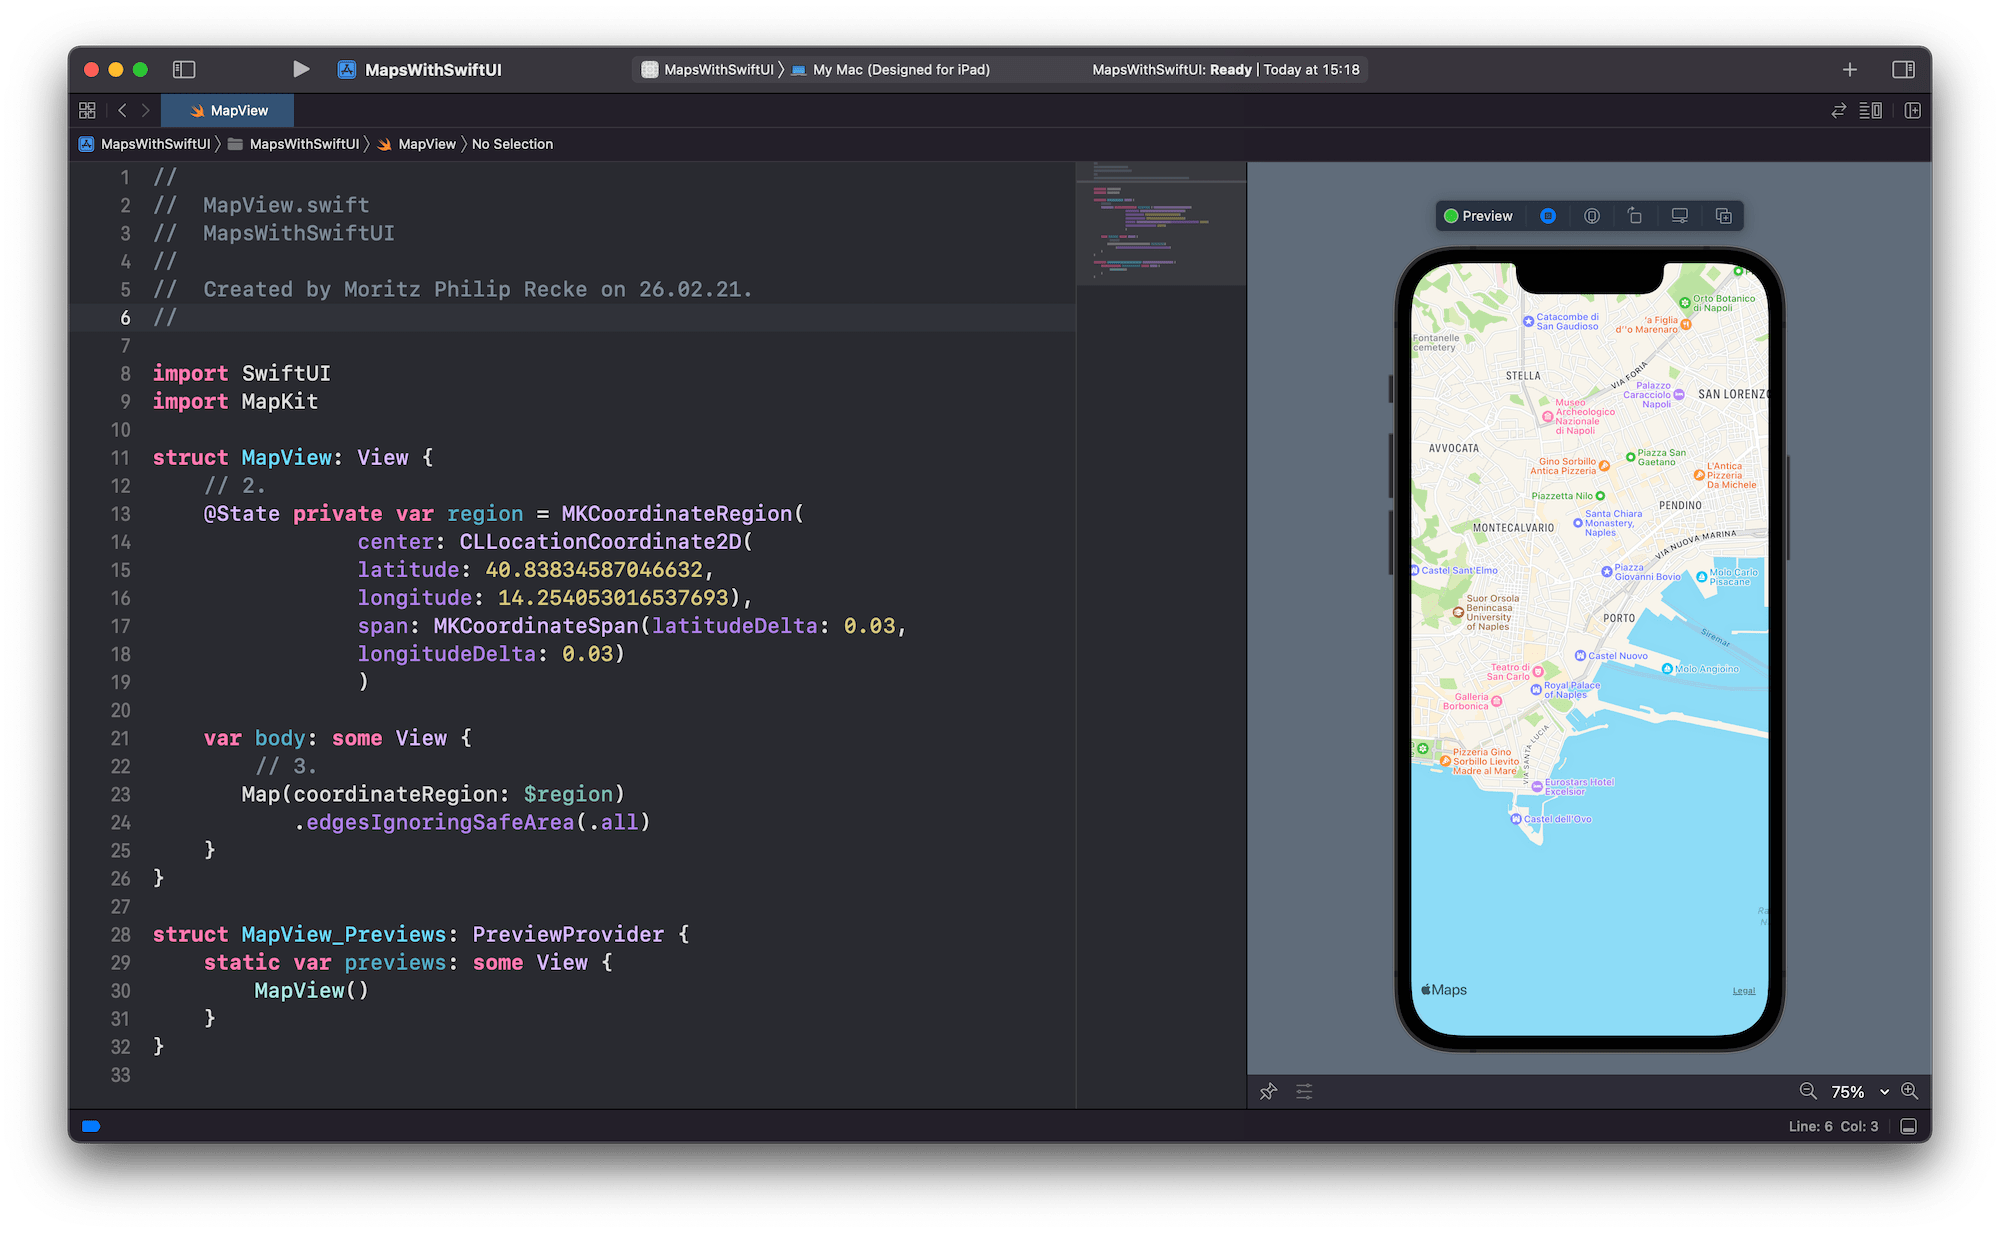Toggle the inspector panel at top right
2000x1233 pixels.
(1902, 69)
